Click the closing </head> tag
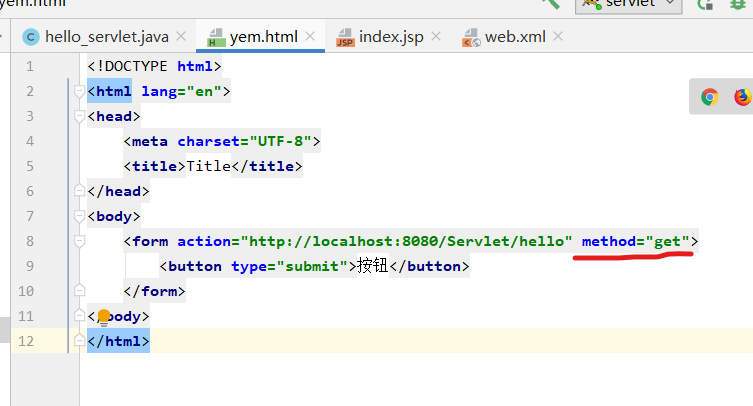753x406 pixels. coord(119,191)
